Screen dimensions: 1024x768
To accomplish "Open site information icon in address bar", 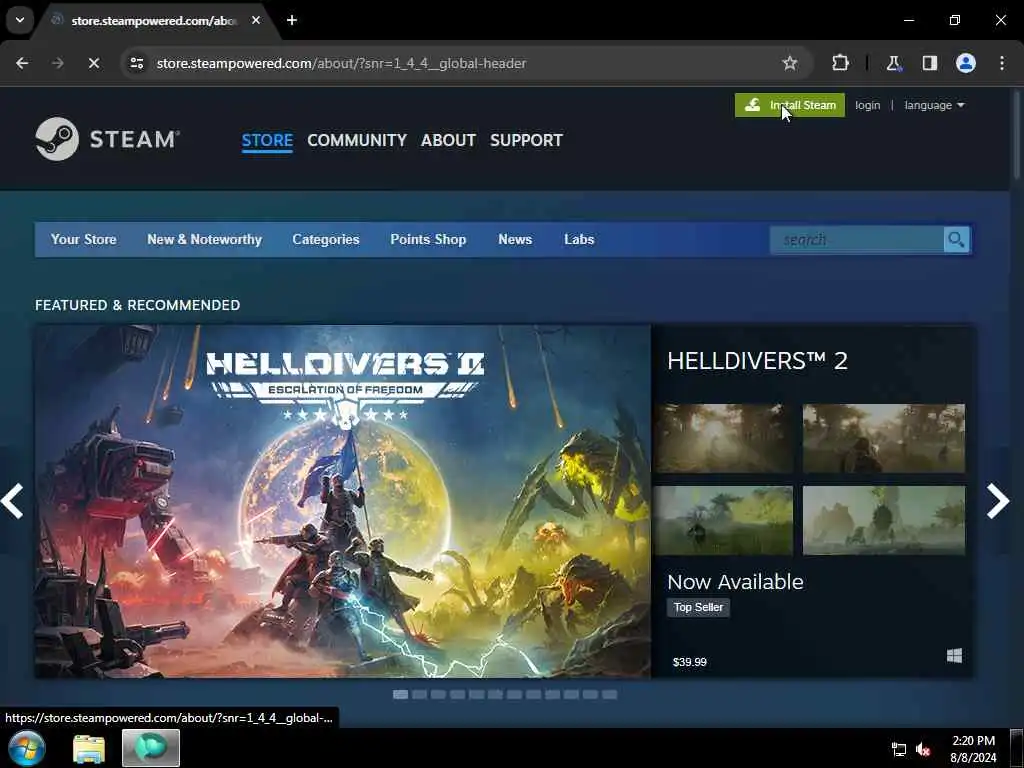I will coord(136,63).
